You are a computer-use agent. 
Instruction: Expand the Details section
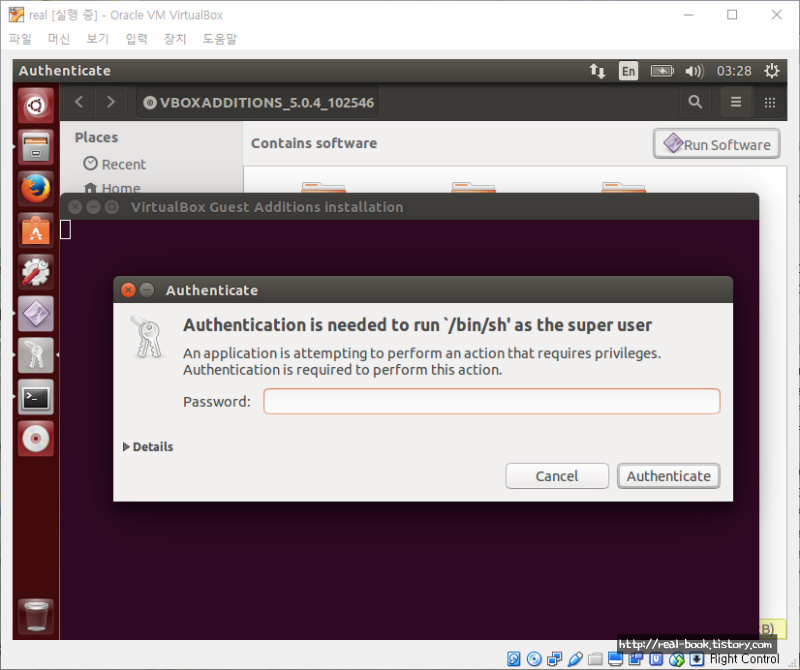[x=148, y=447]
